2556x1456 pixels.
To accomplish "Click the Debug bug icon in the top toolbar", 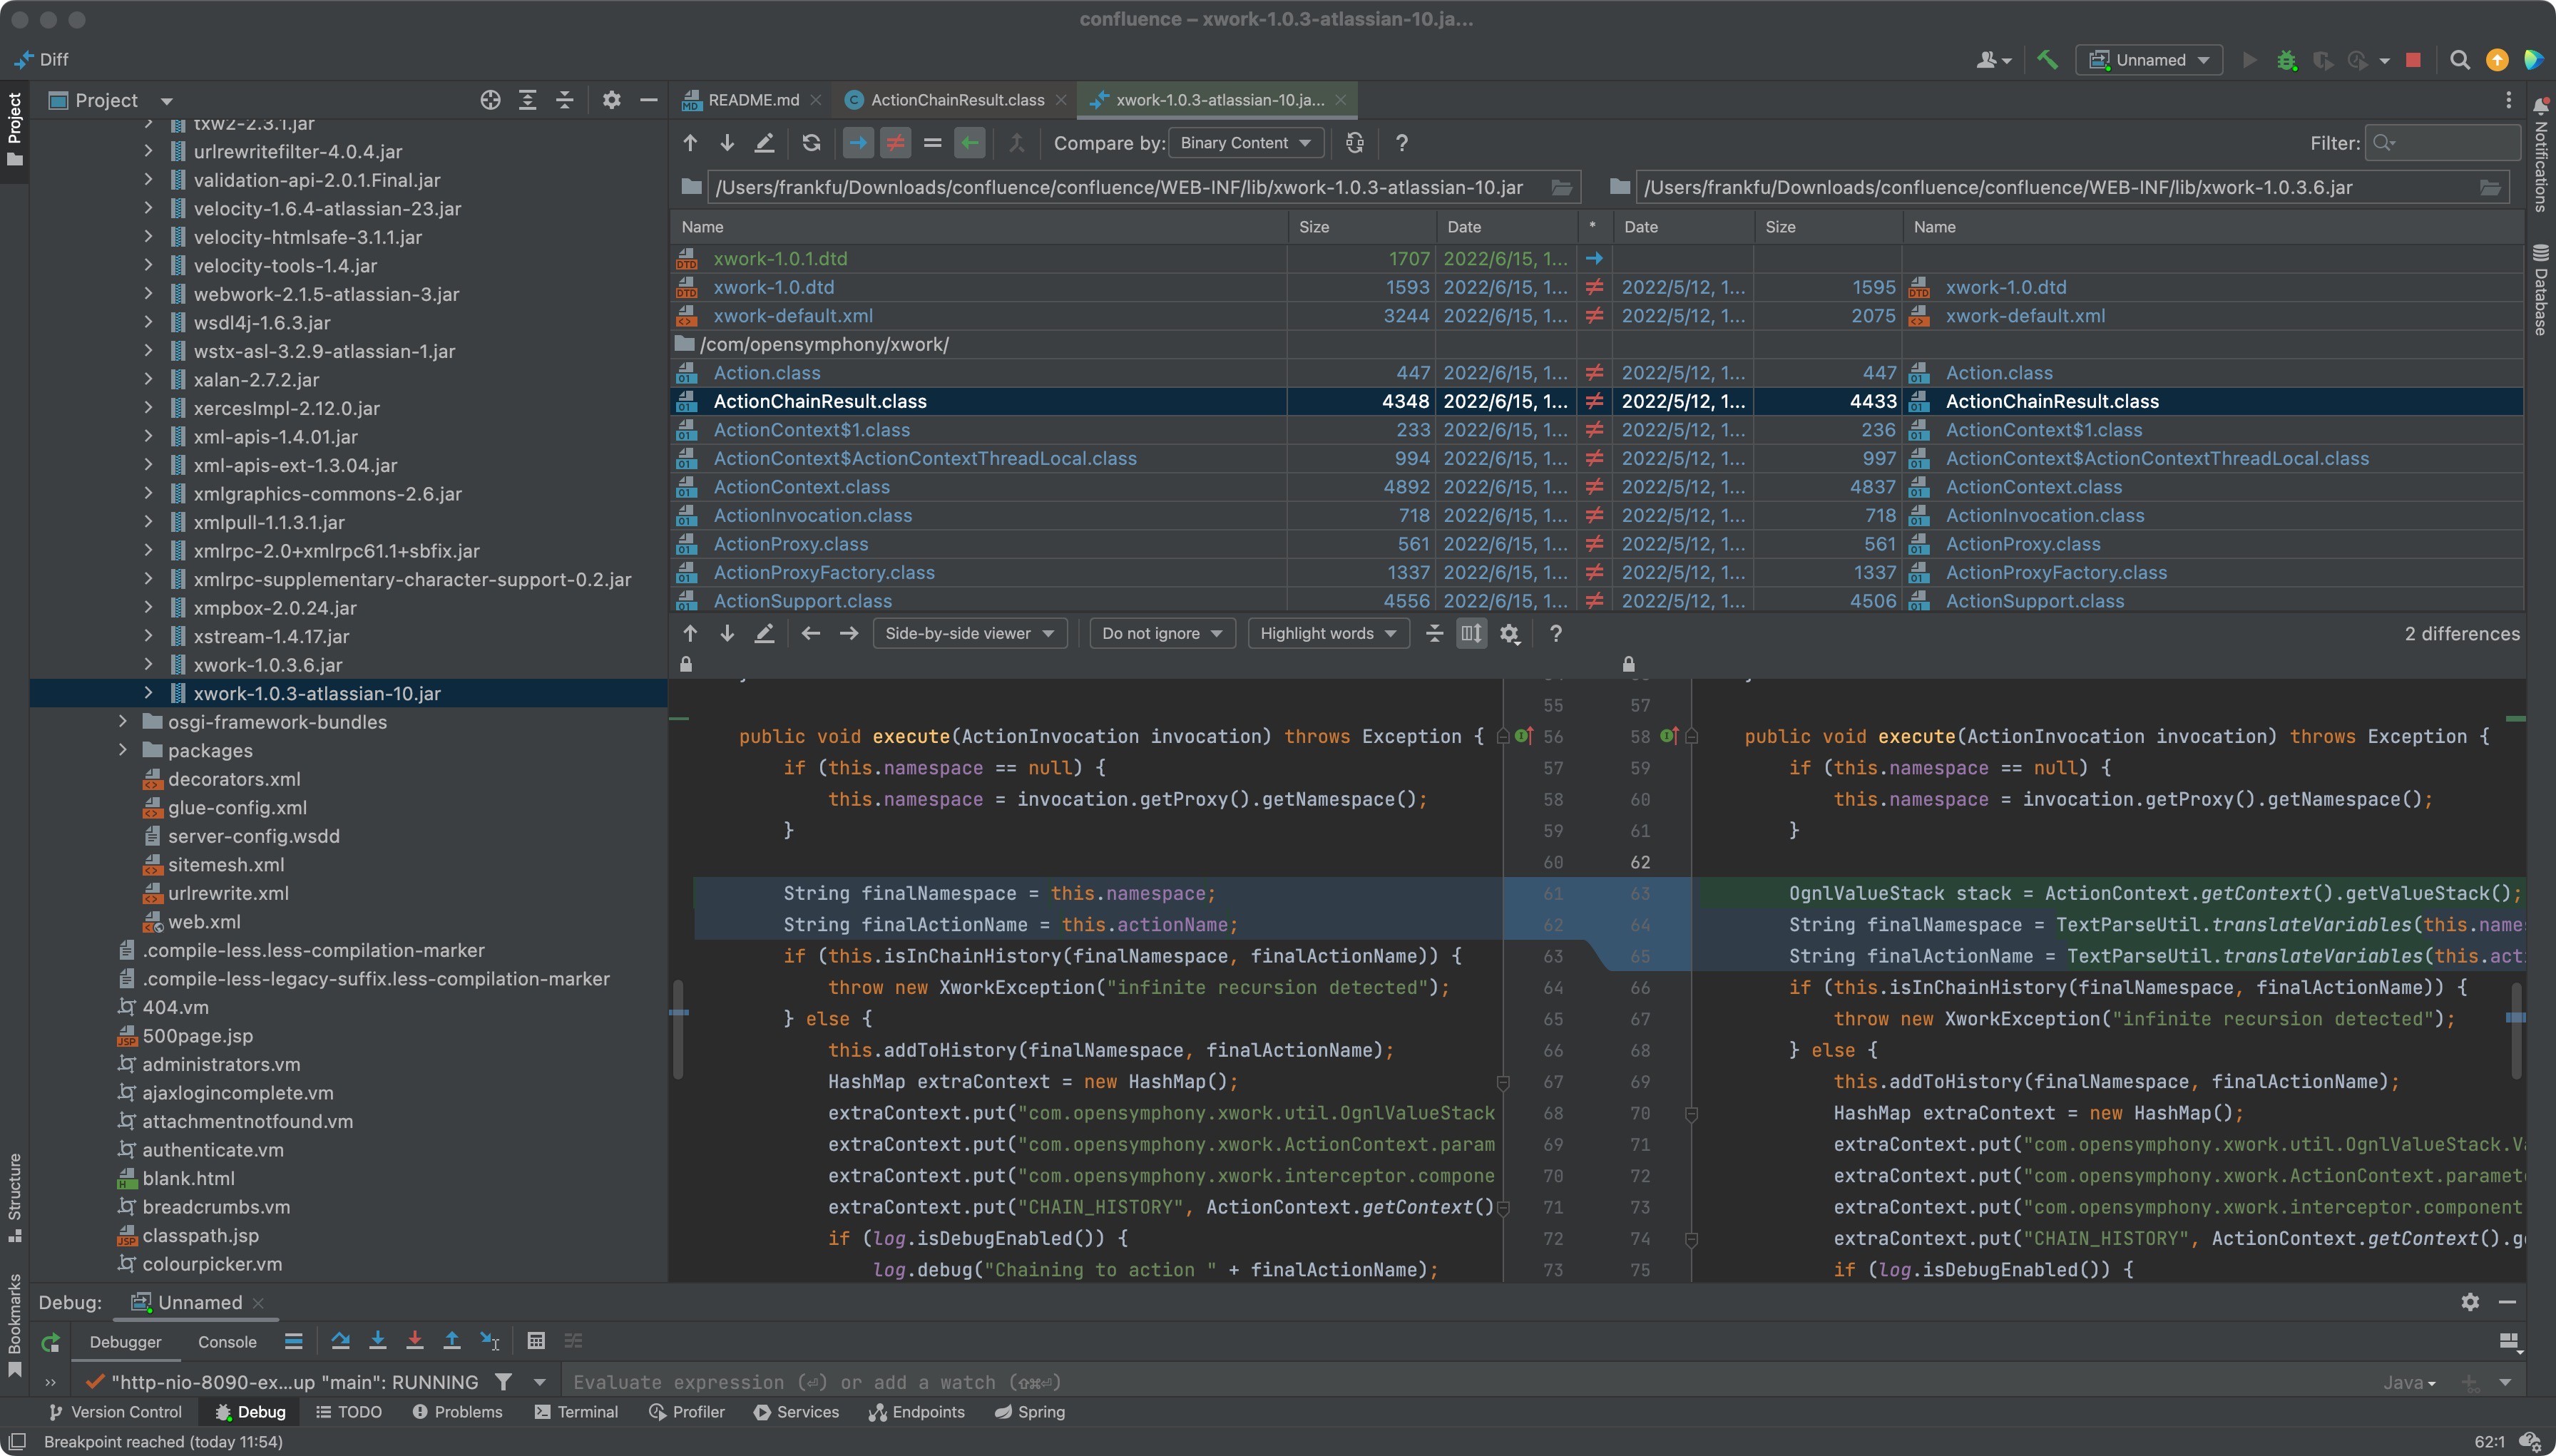I will point(2286,60).
